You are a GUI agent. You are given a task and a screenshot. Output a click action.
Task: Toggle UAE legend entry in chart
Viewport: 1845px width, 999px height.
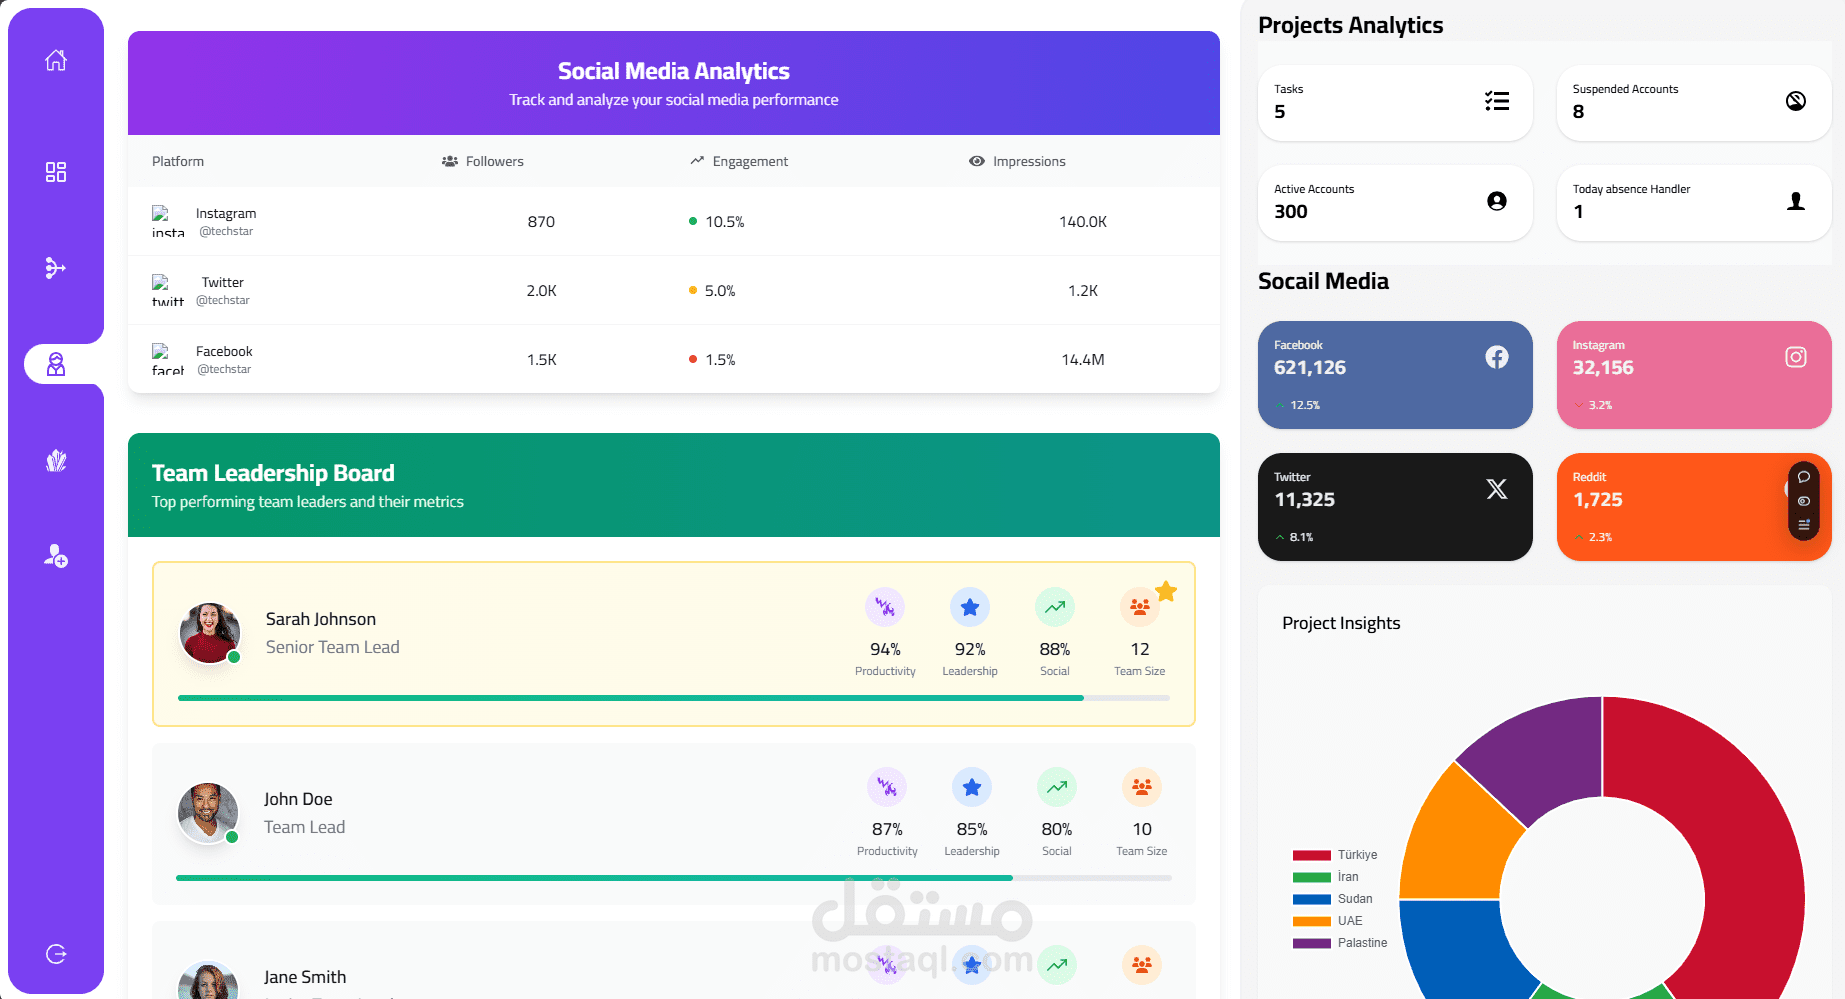[1327, 921]
